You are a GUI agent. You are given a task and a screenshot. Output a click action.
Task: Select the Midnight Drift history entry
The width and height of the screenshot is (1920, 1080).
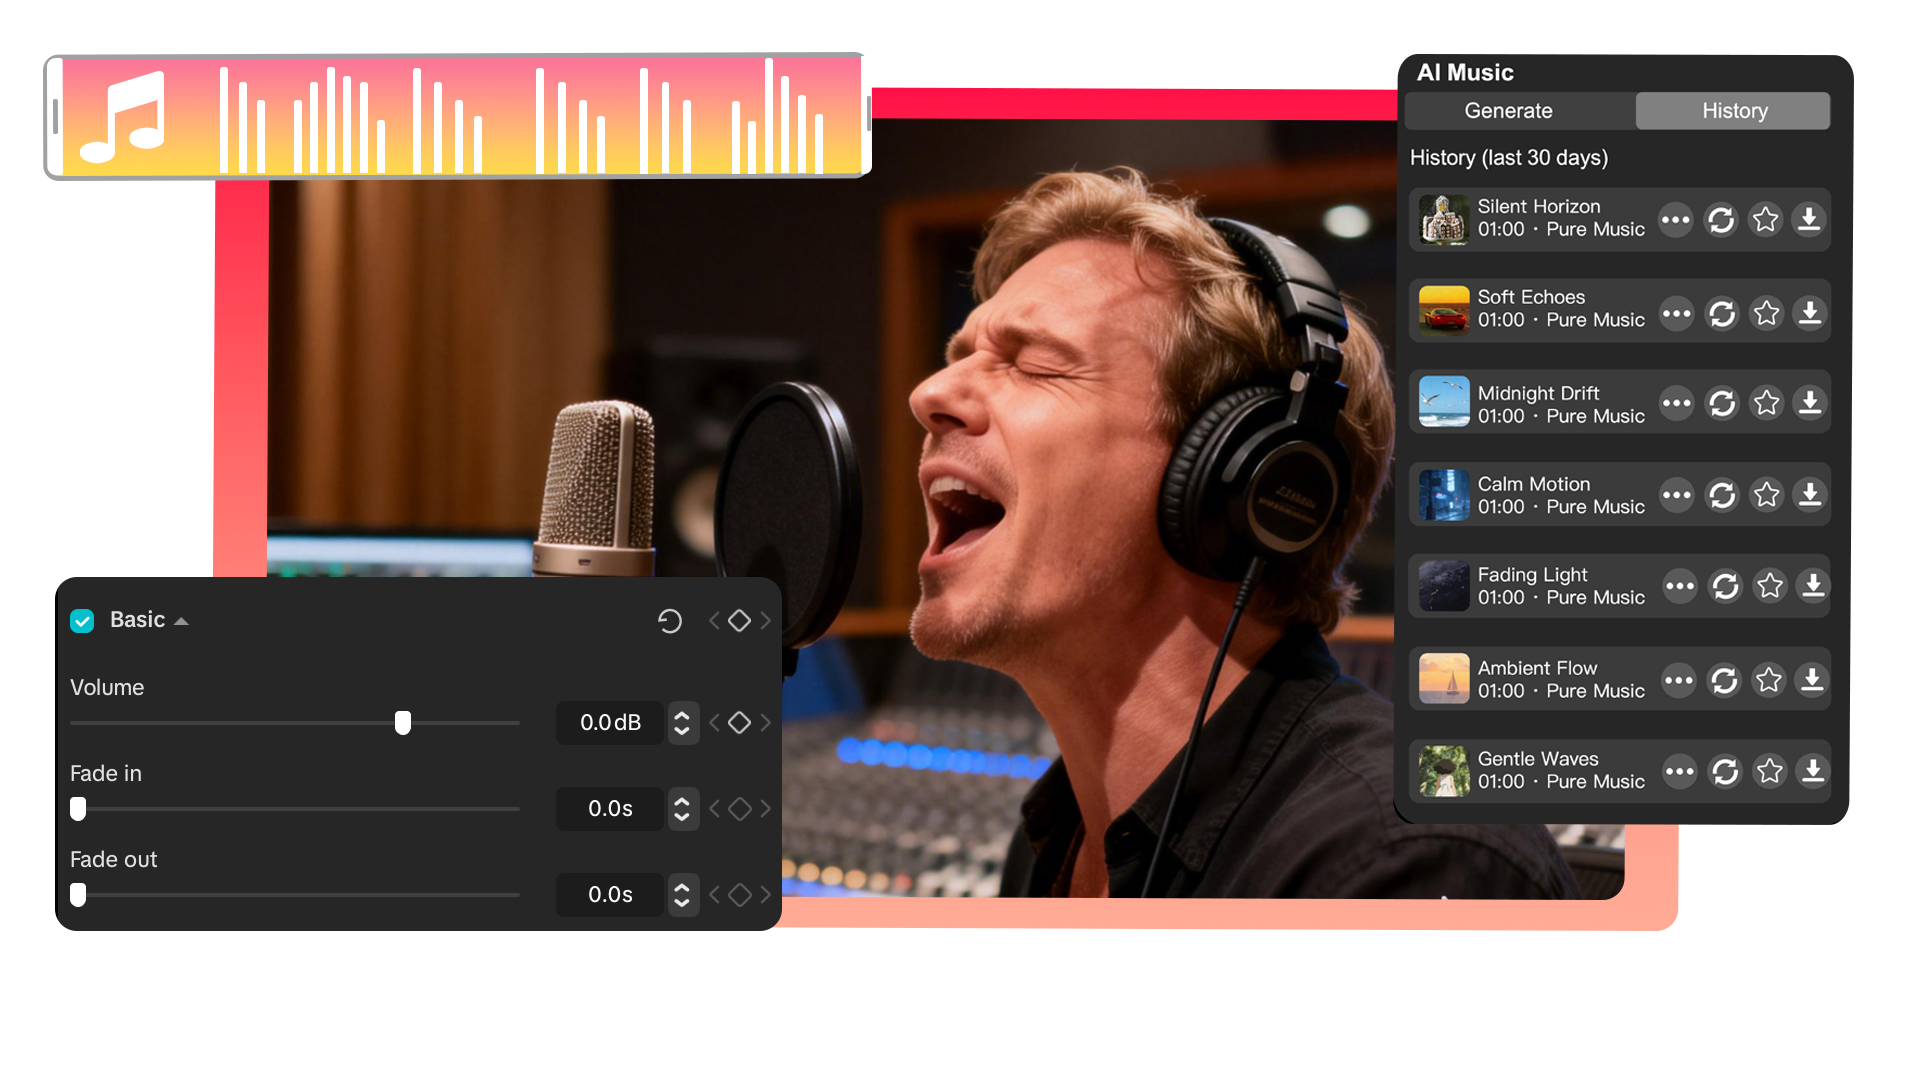pos(1560,402)
